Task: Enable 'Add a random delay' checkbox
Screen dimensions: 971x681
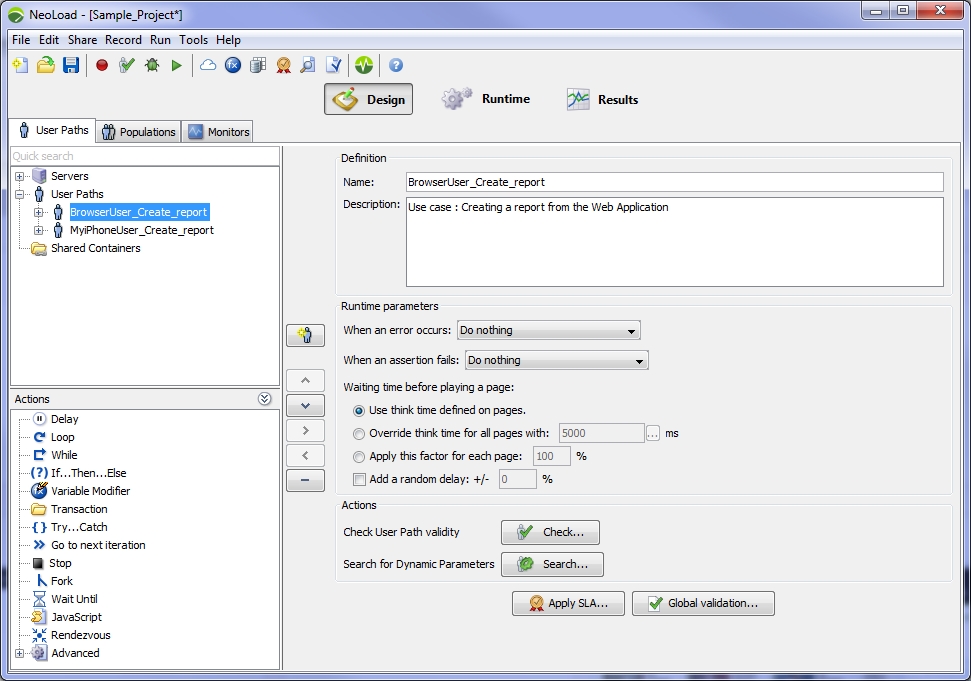Action: click(x=360, y=479)
